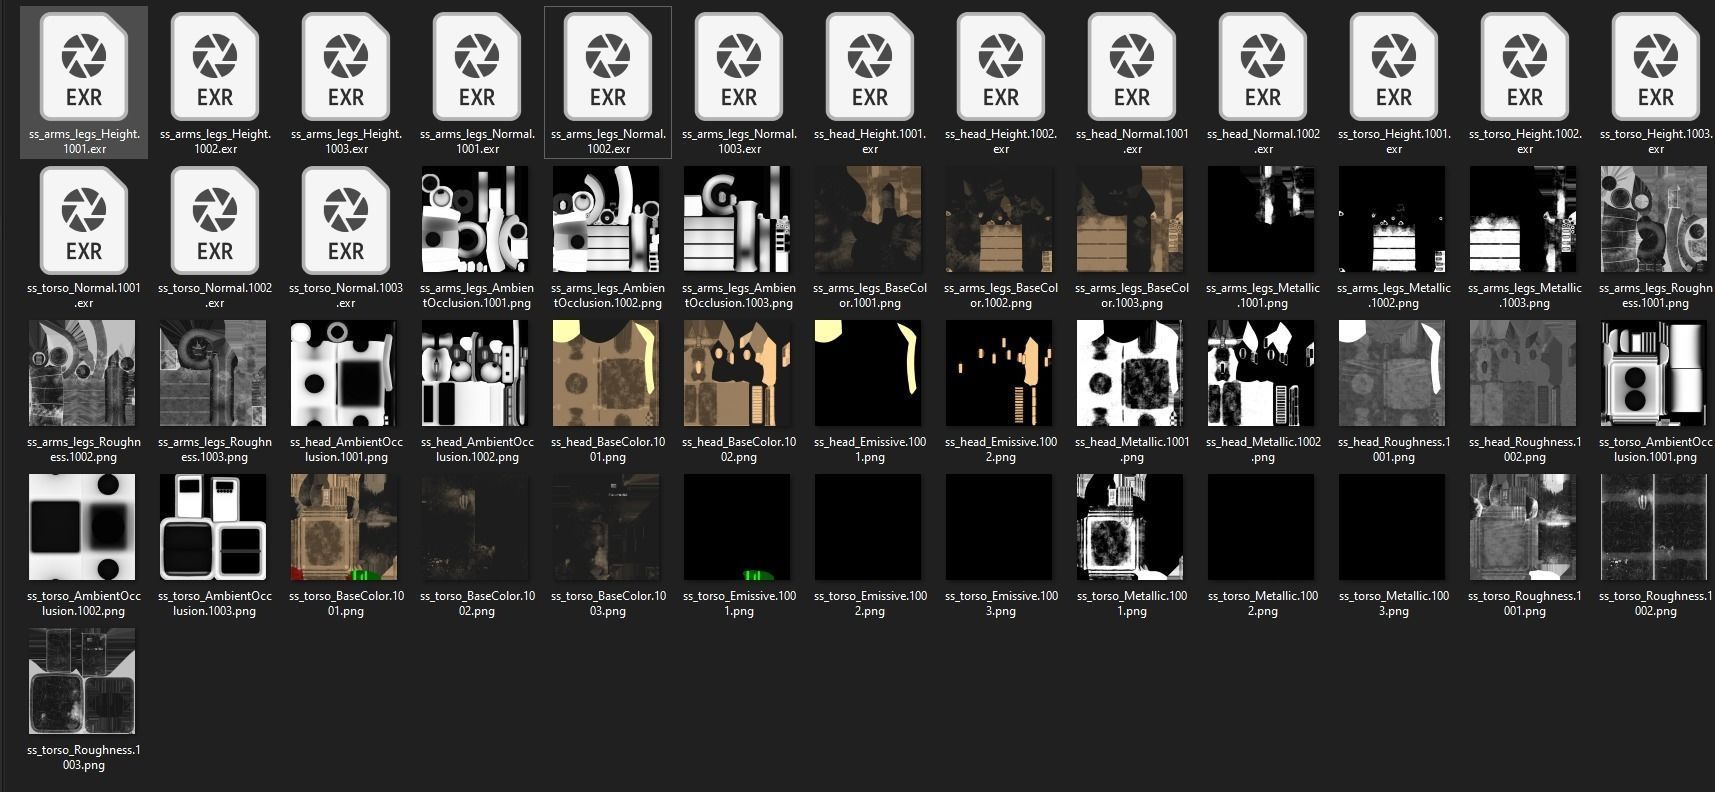1715x792 pixels.
Task: Select ss_head_Roughness.1002.png thumbnail
Action: [x=1523, y=373]
